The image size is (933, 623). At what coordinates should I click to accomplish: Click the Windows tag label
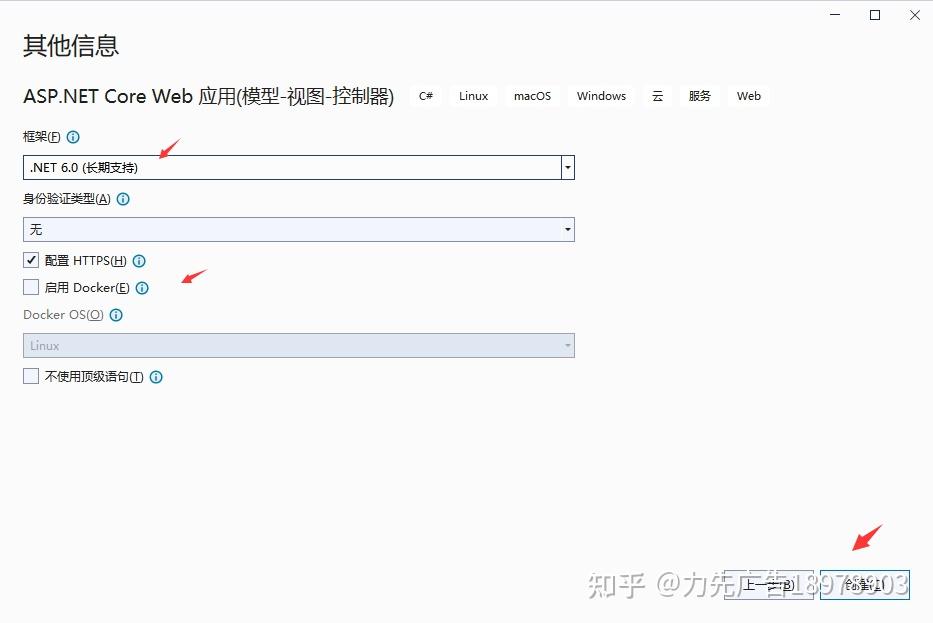coord(602,96)
